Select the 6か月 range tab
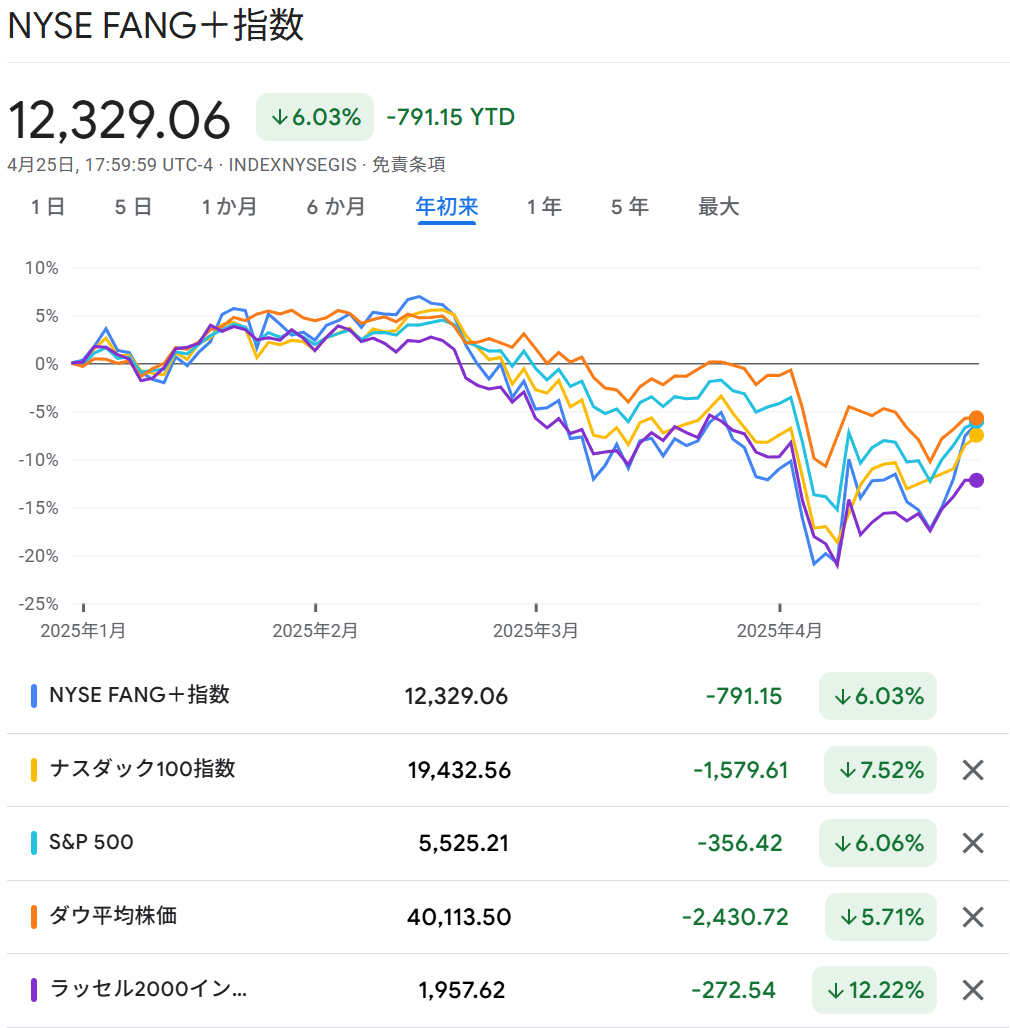Viewport: 1010px width, 1028px height. click(x=336, y=207)
